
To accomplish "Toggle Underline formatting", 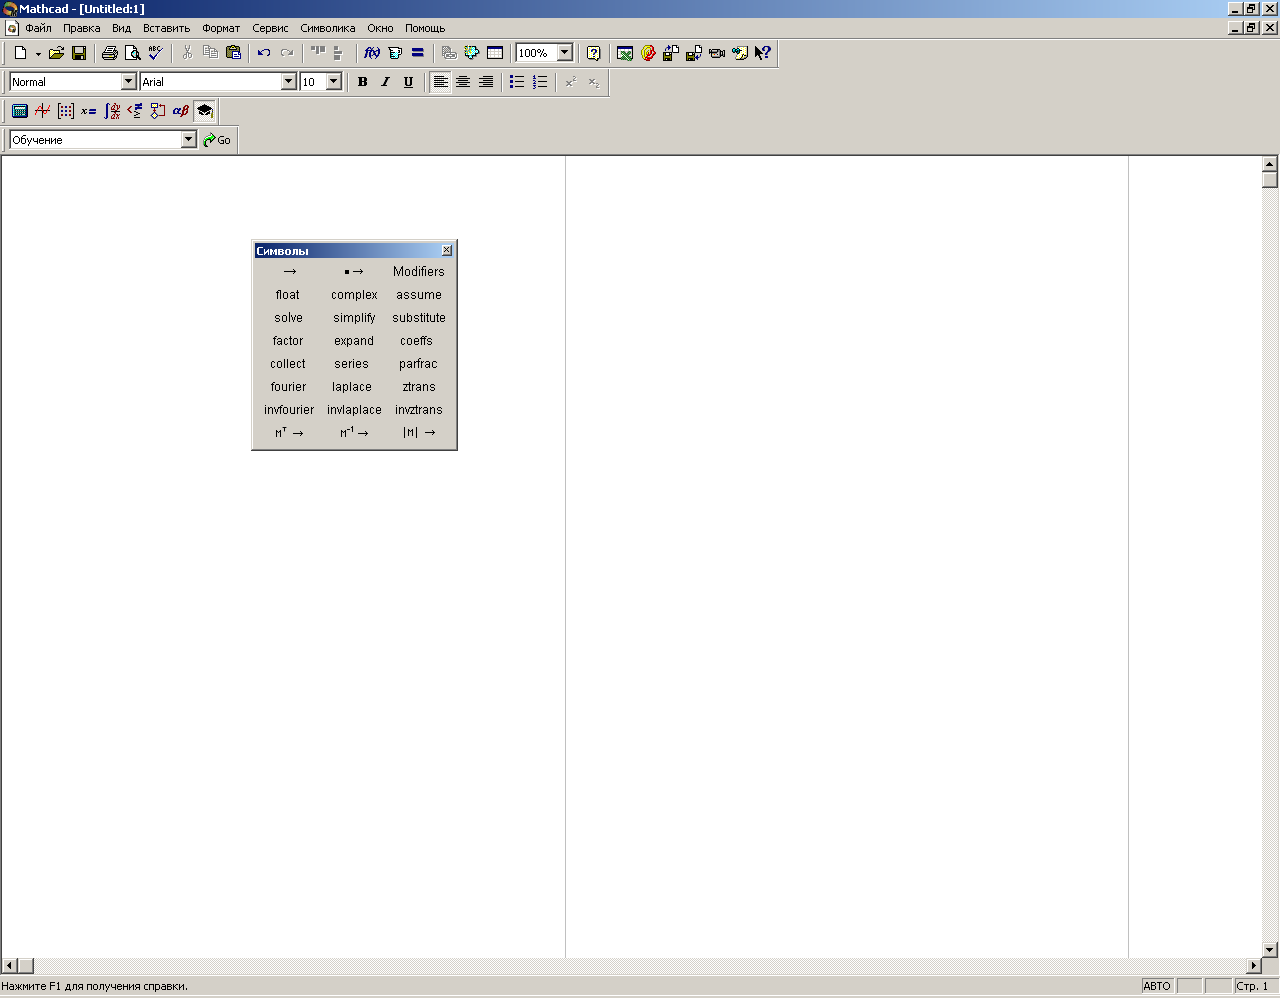I will (408, 82).
